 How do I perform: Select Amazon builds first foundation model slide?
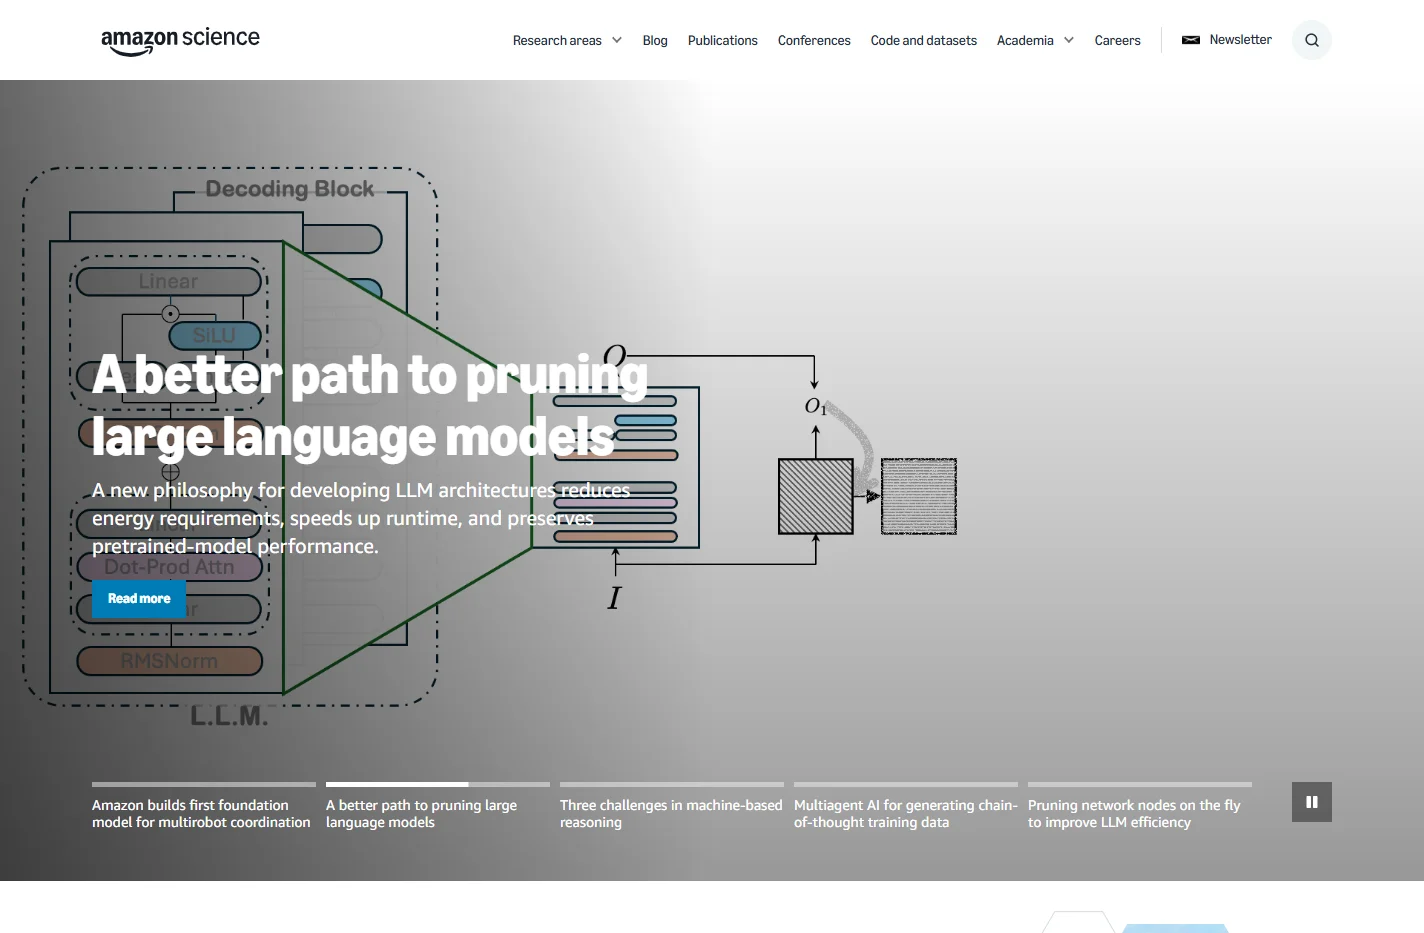(x=201, y=813)
